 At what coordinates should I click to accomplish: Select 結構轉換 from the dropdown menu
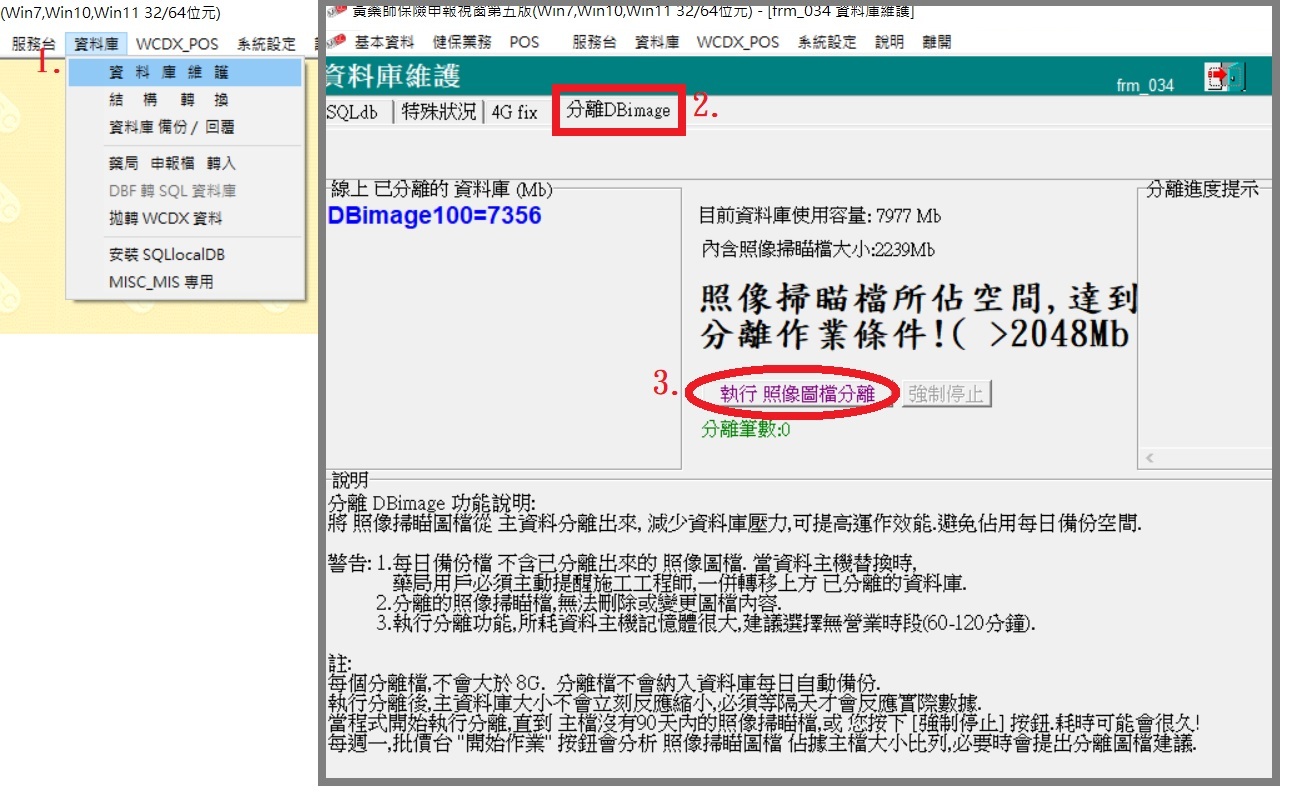pos(185,100)
